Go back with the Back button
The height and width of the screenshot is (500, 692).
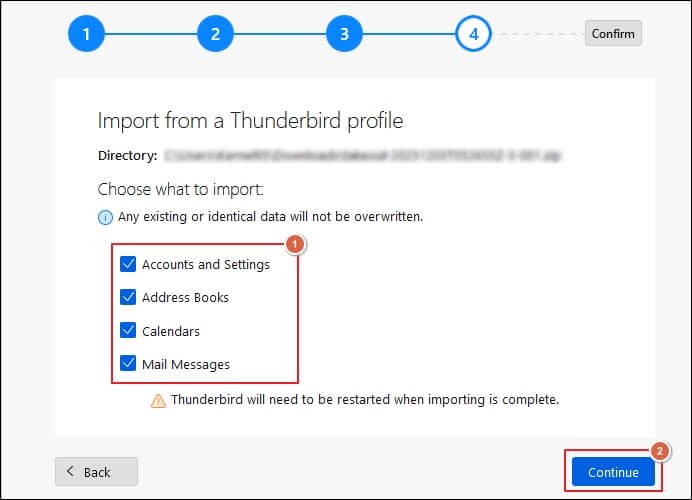[x=96, y=472]
